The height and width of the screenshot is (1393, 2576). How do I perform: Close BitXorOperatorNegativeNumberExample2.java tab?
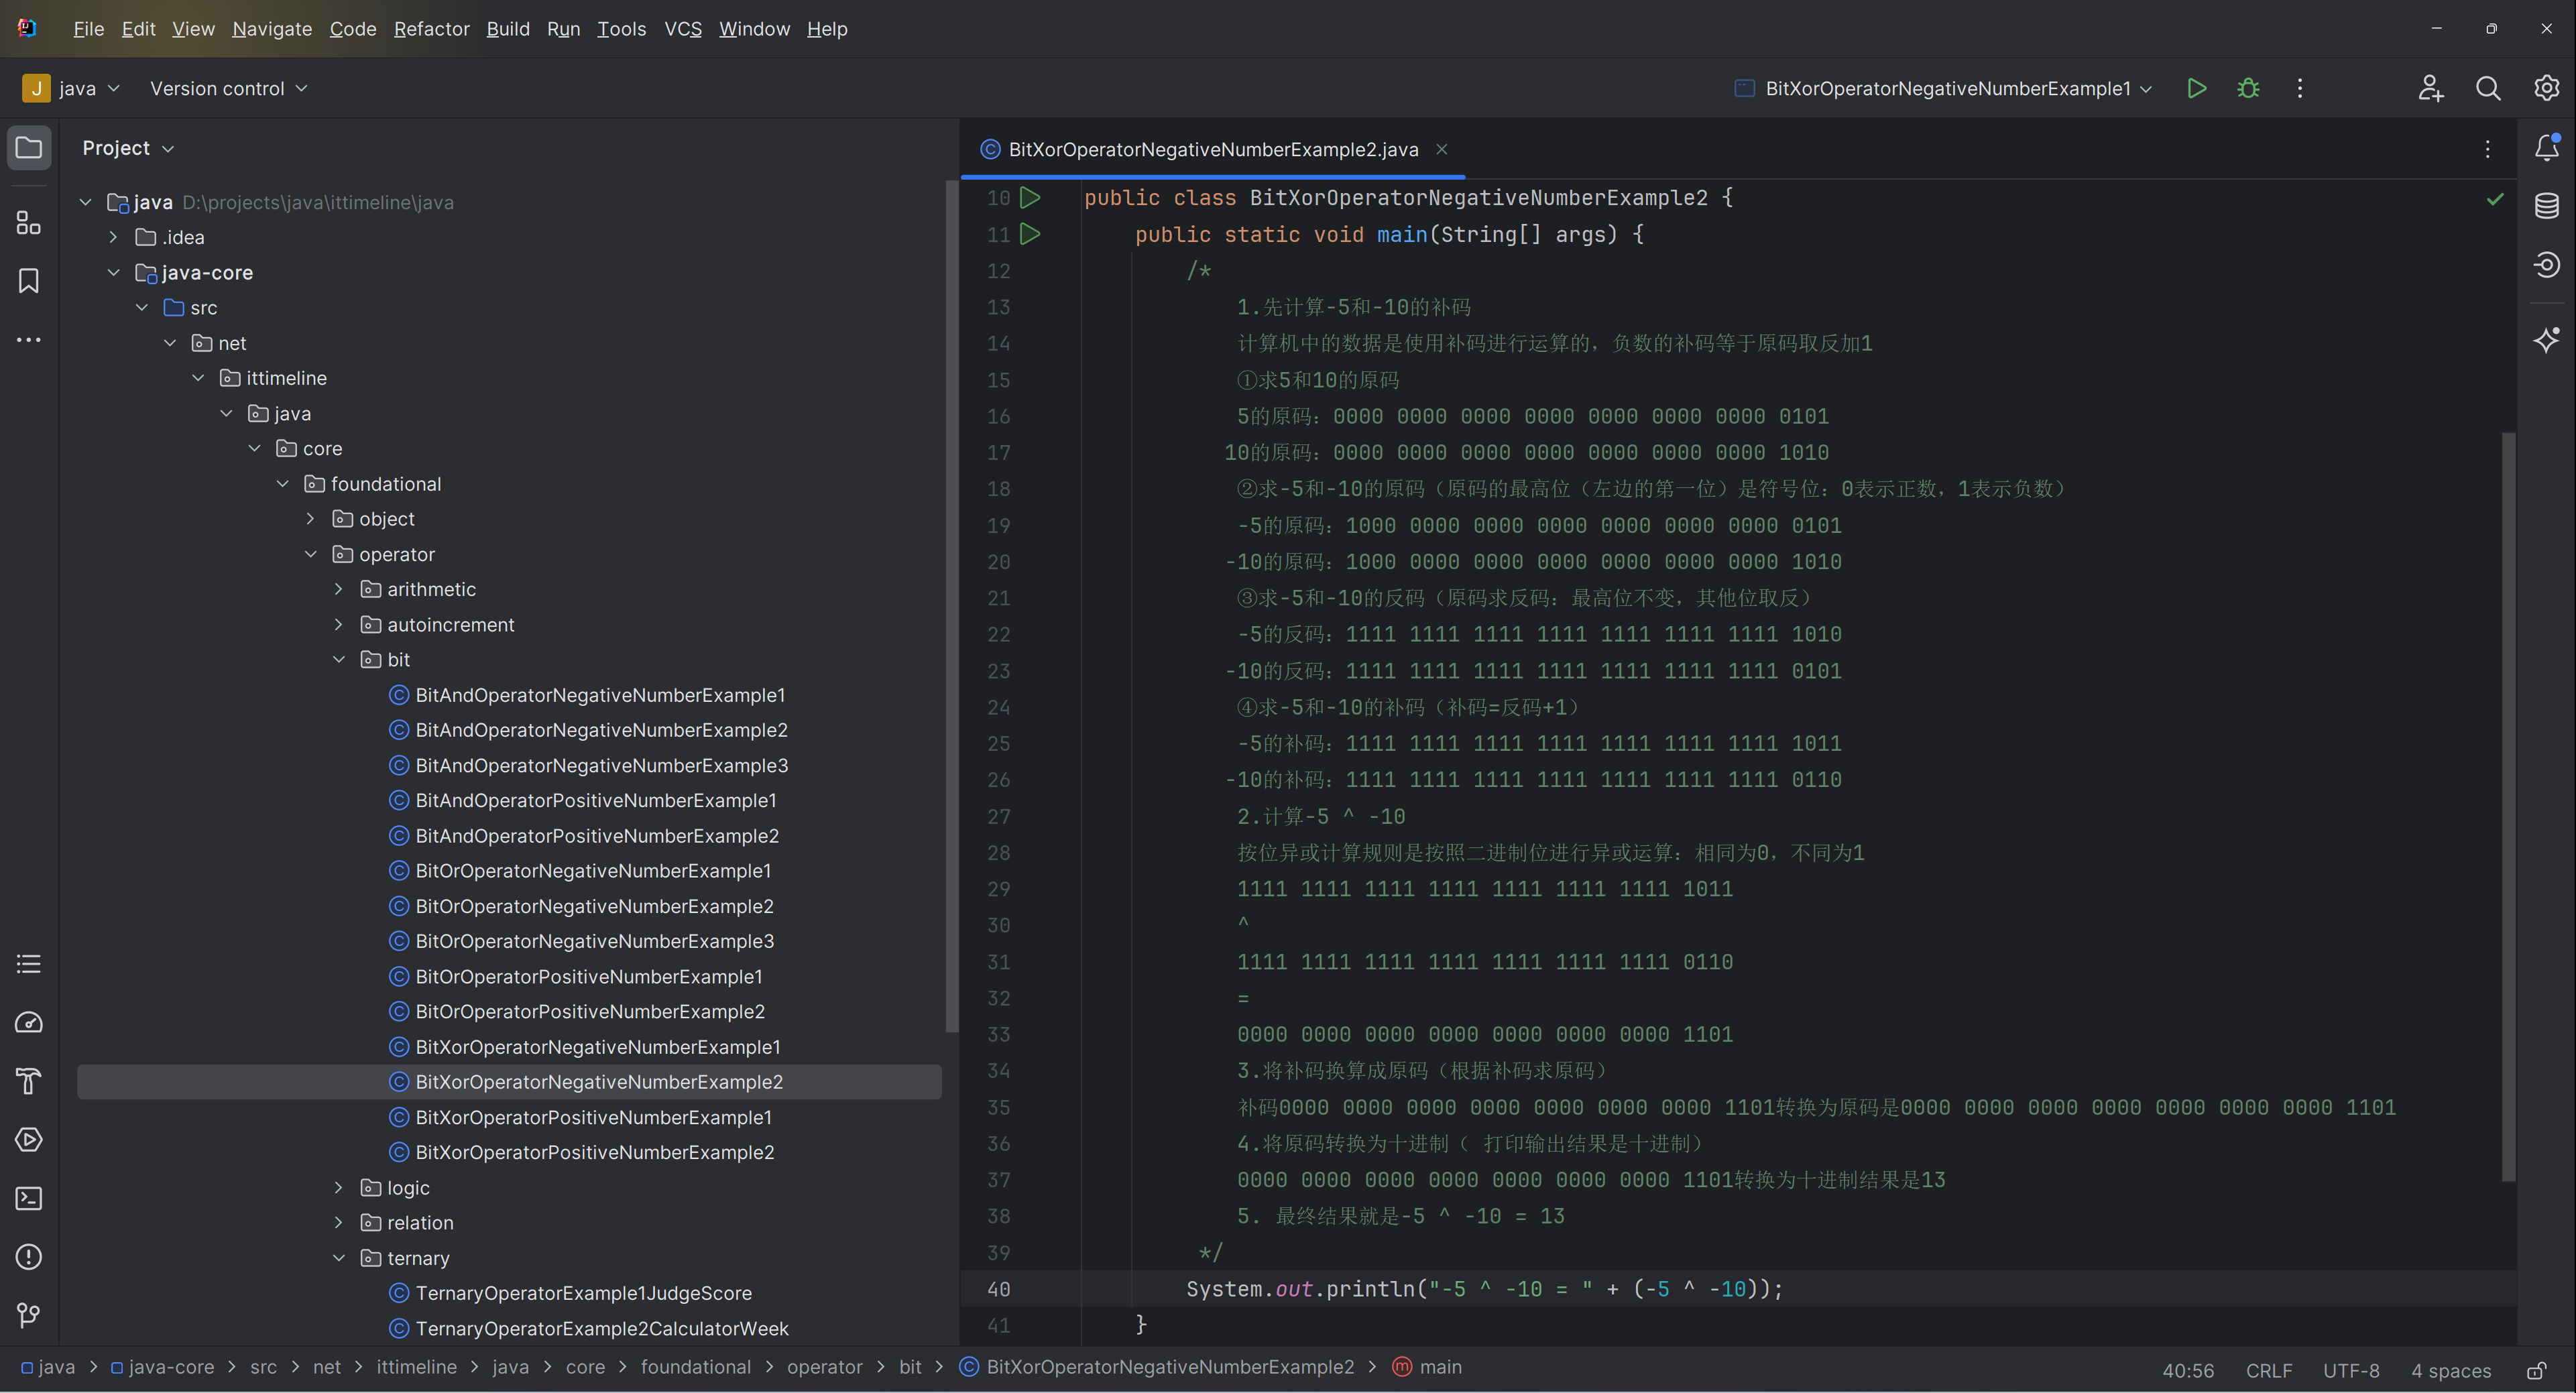coord(1442,149)
